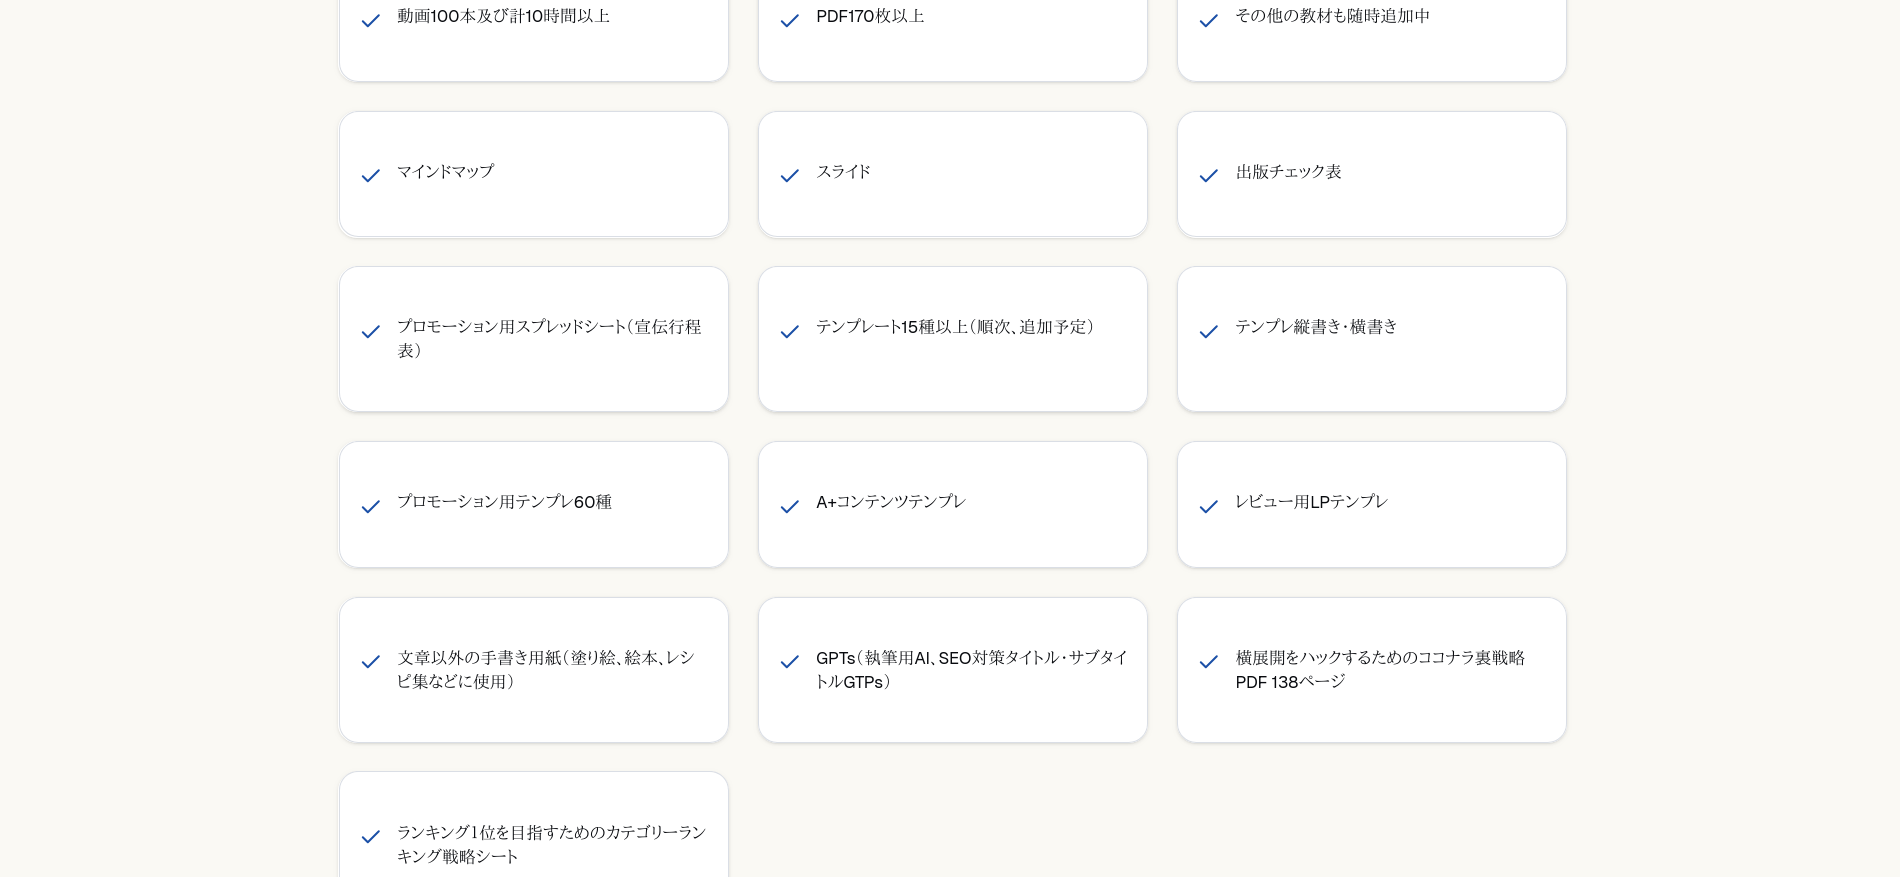Click the テンプレート15種以上 text label
Image resolution: width=1900 pixels, height=877 pixels.
(x=956, y=327)
